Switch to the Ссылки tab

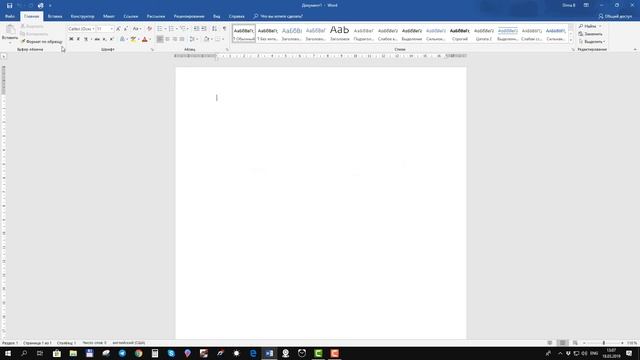[x=131, y=16]
